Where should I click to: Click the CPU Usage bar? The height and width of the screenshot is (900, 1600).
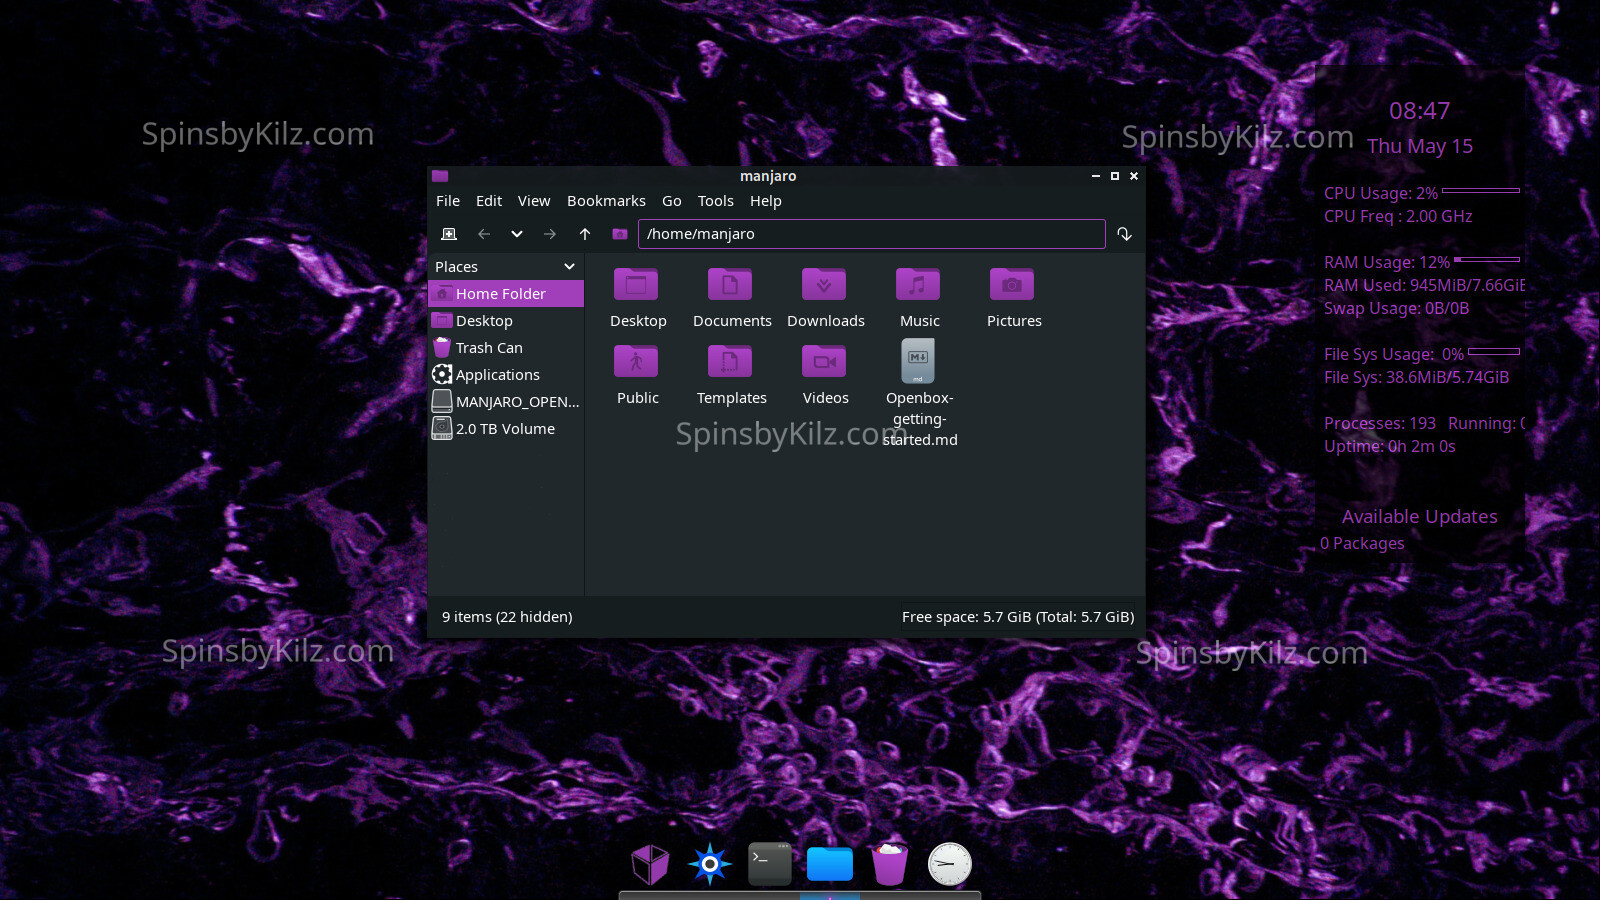click(1481, 190)
